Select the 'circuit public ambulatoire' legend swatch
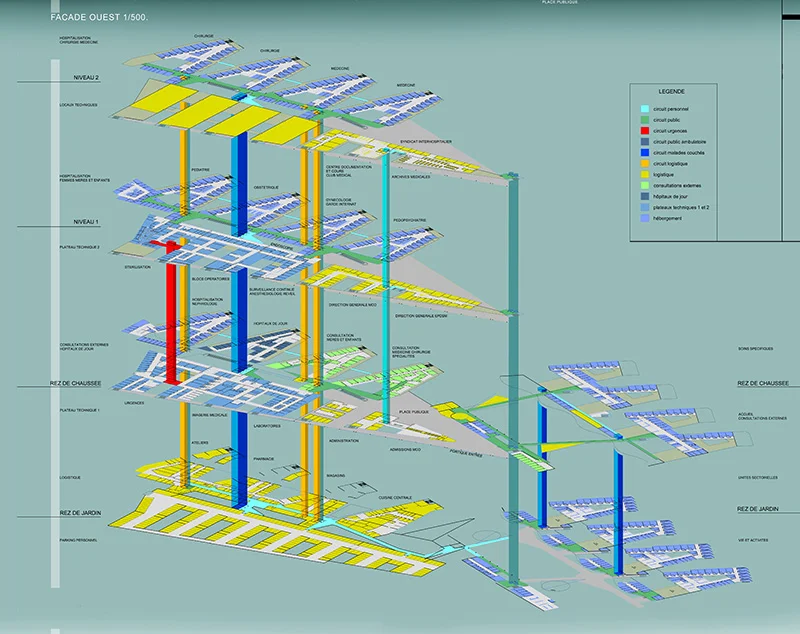 click(x=645, y=142)
